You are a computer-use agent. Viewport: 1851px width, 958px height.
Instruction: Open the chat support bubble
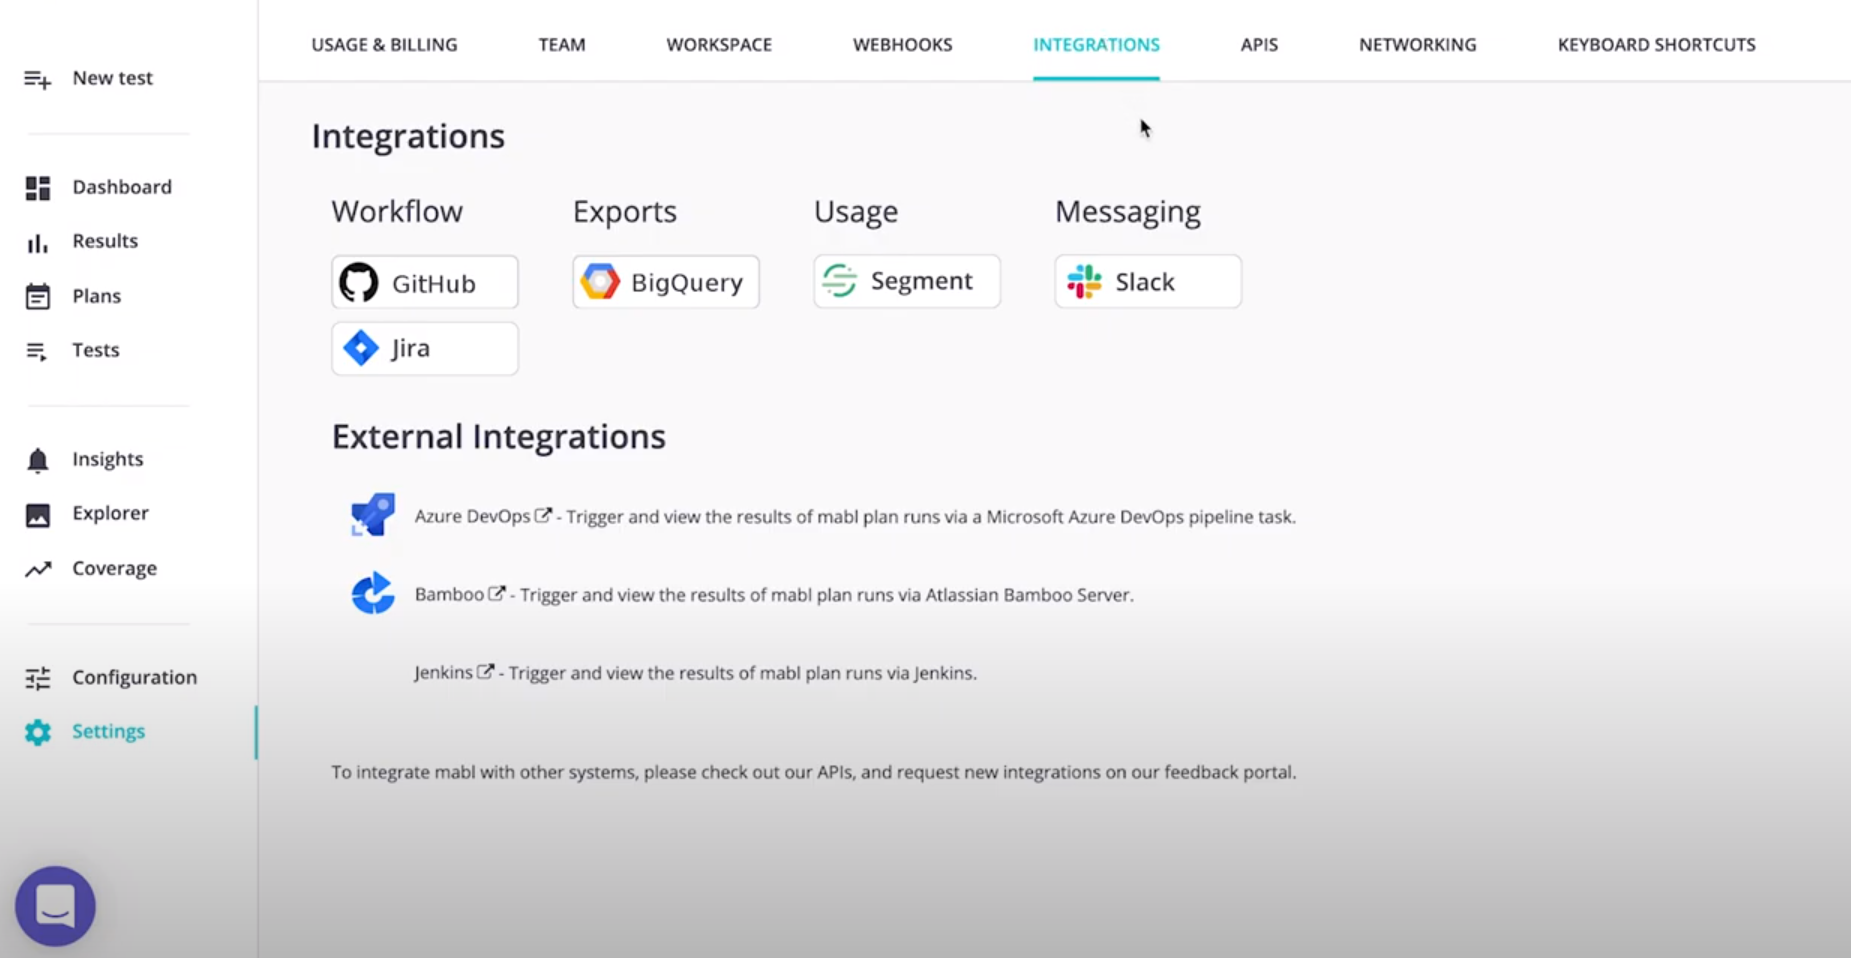pyautogui.click(x=55, y=906)
